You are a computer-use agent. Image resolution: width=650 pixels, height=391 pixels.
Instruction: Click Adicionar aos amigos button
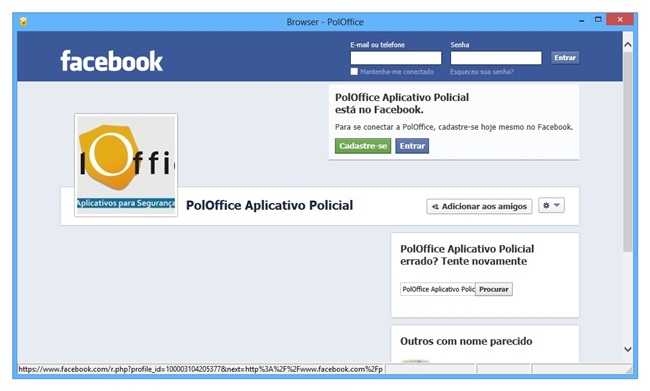tap(479, 206)
